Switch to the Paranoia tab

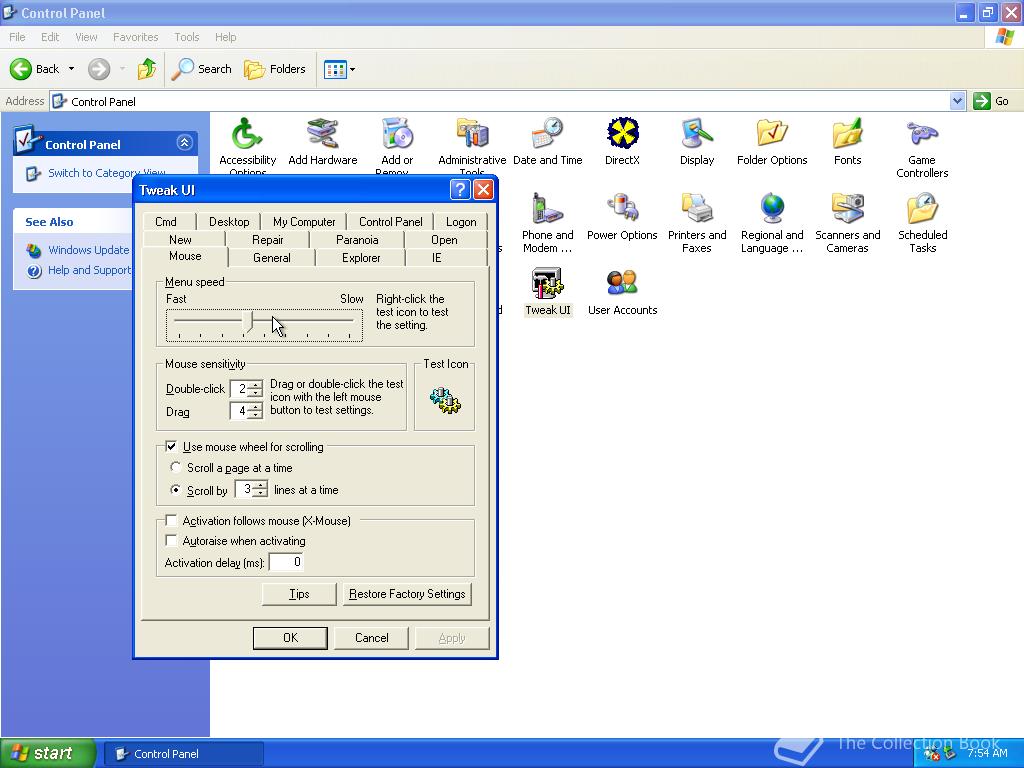coord(357,240)
